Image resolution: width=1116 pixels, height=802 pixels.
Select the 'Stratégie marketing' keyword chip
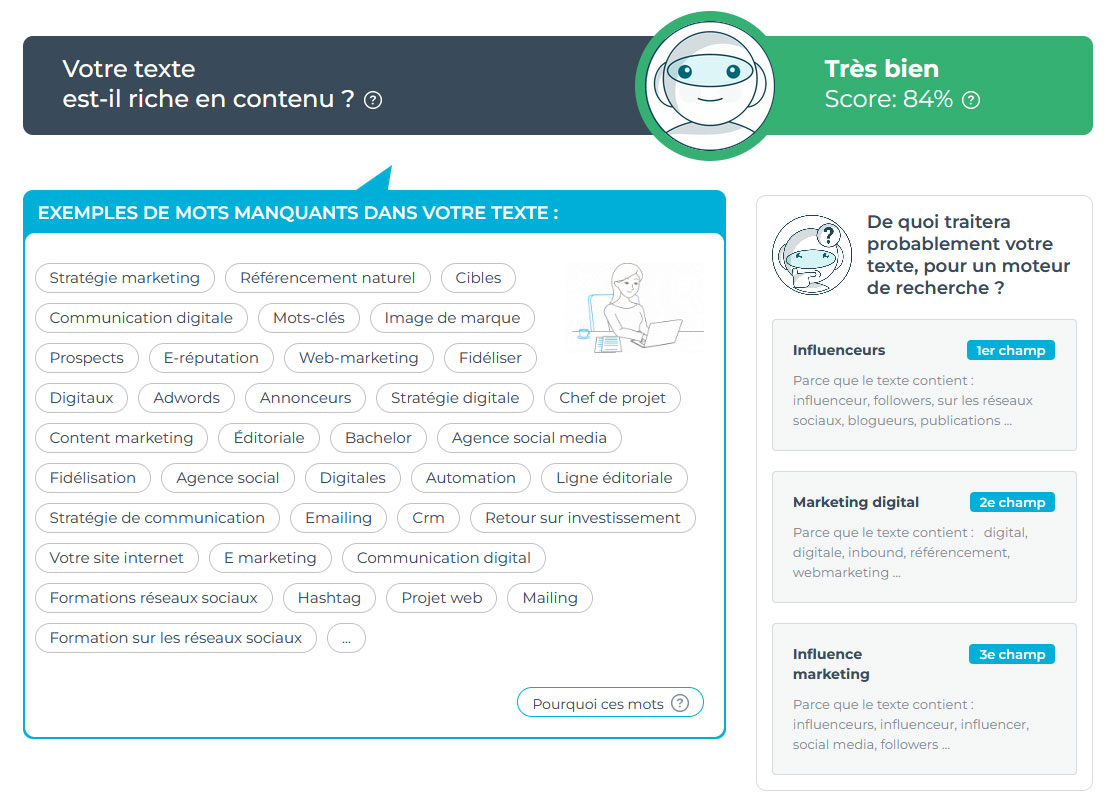125,278
